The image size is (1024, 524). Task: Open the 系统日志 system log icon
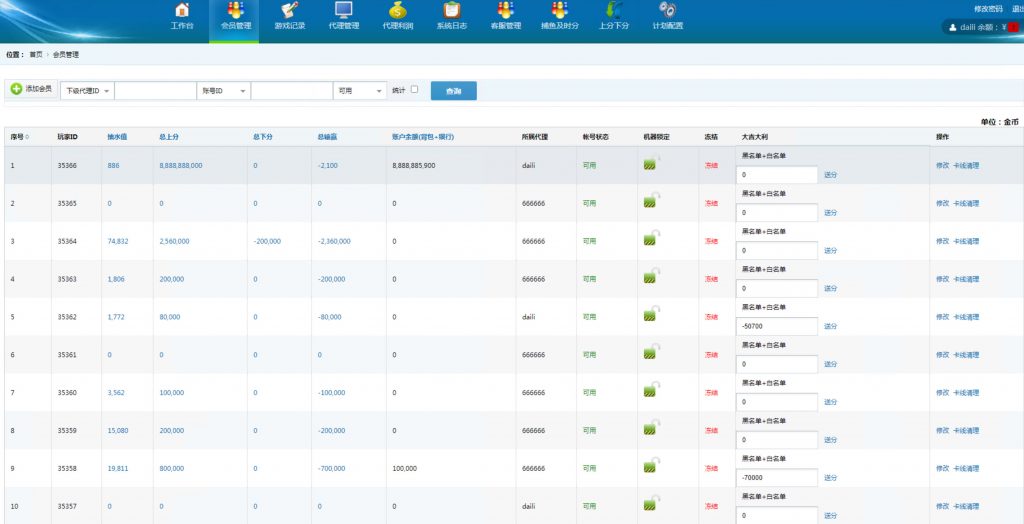coord(451,11)
